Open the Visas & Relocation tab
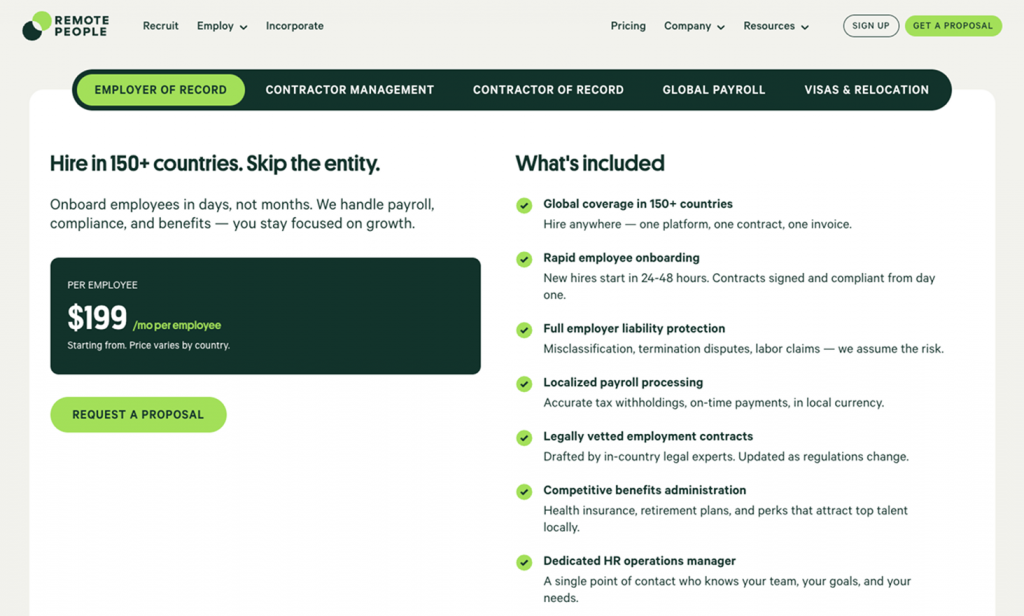Image resolution: width=1024 pixels, height=616 pixels. [x=866, y=90]
